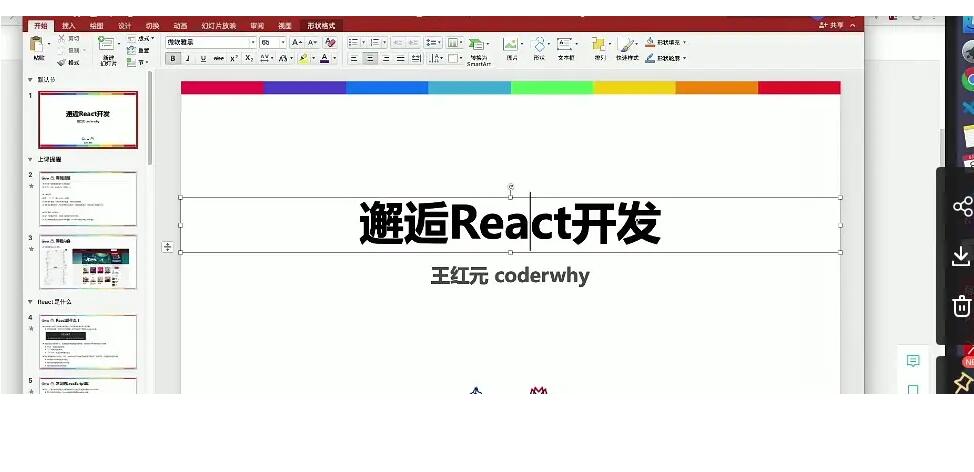Click the trash can icon in right panel
The image size is (974, 472).
961,306
